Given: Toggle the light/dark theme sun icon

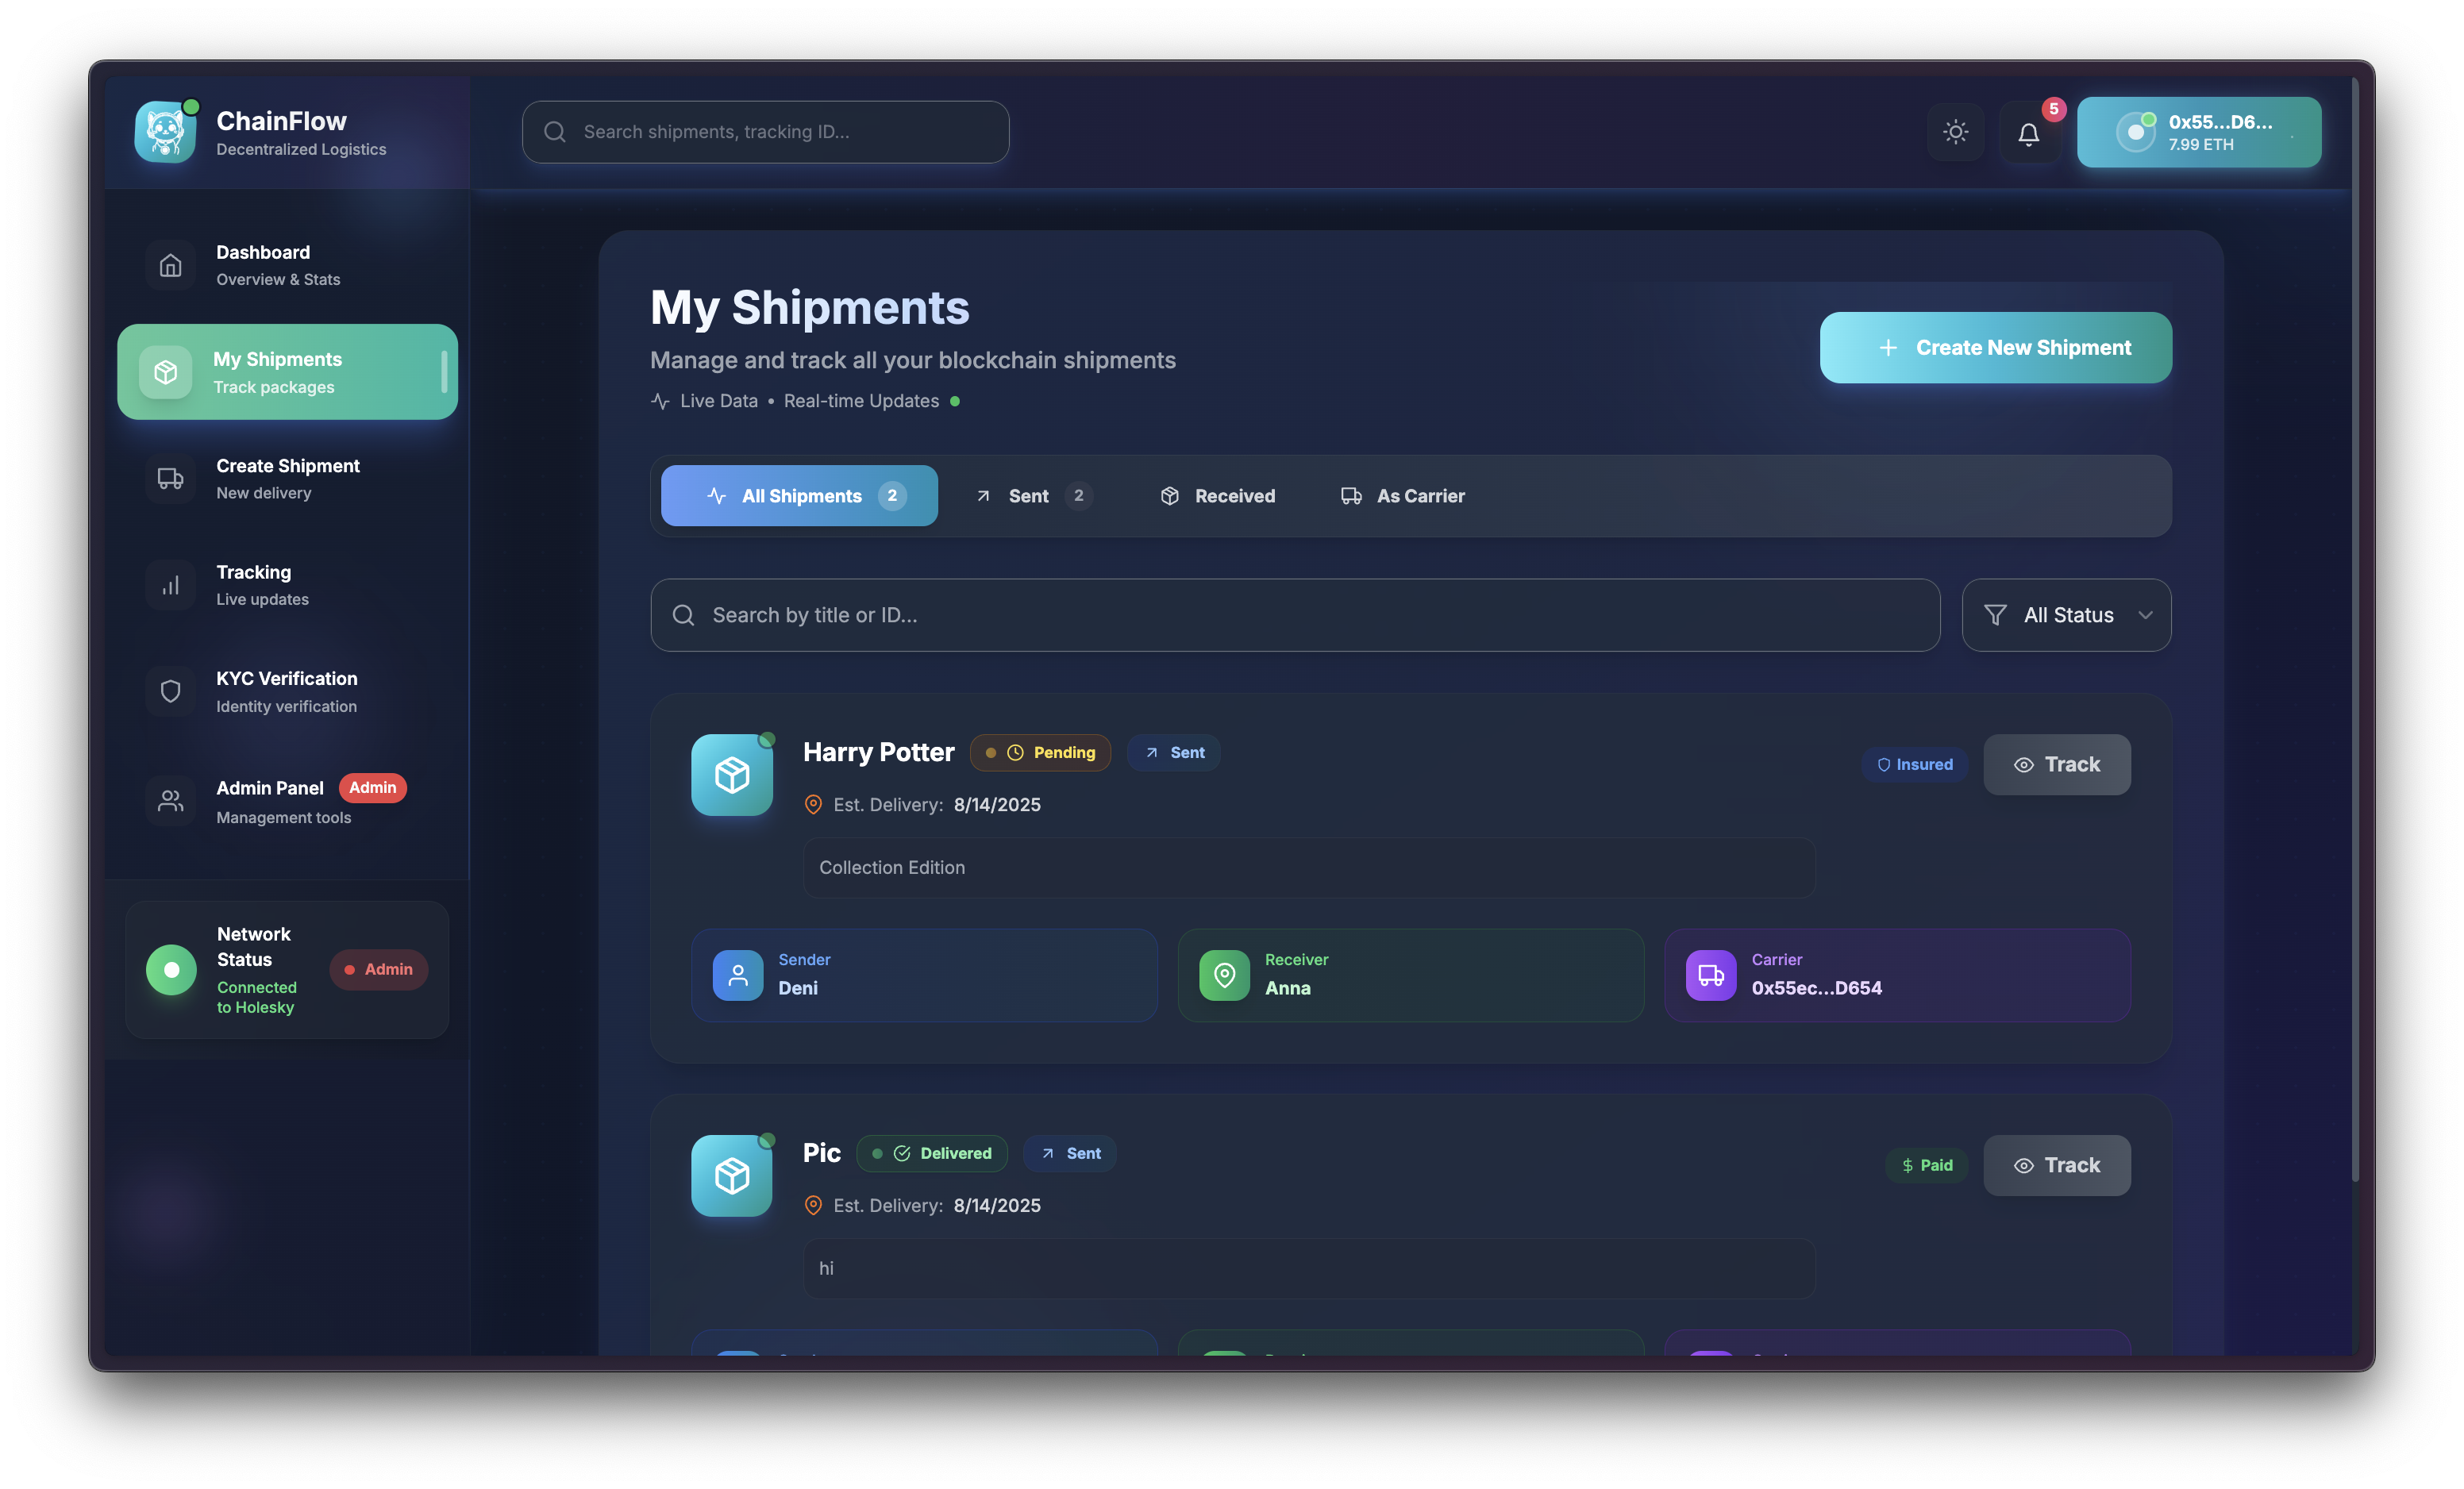Looking at the screenshot, I should click(1955, 132).
